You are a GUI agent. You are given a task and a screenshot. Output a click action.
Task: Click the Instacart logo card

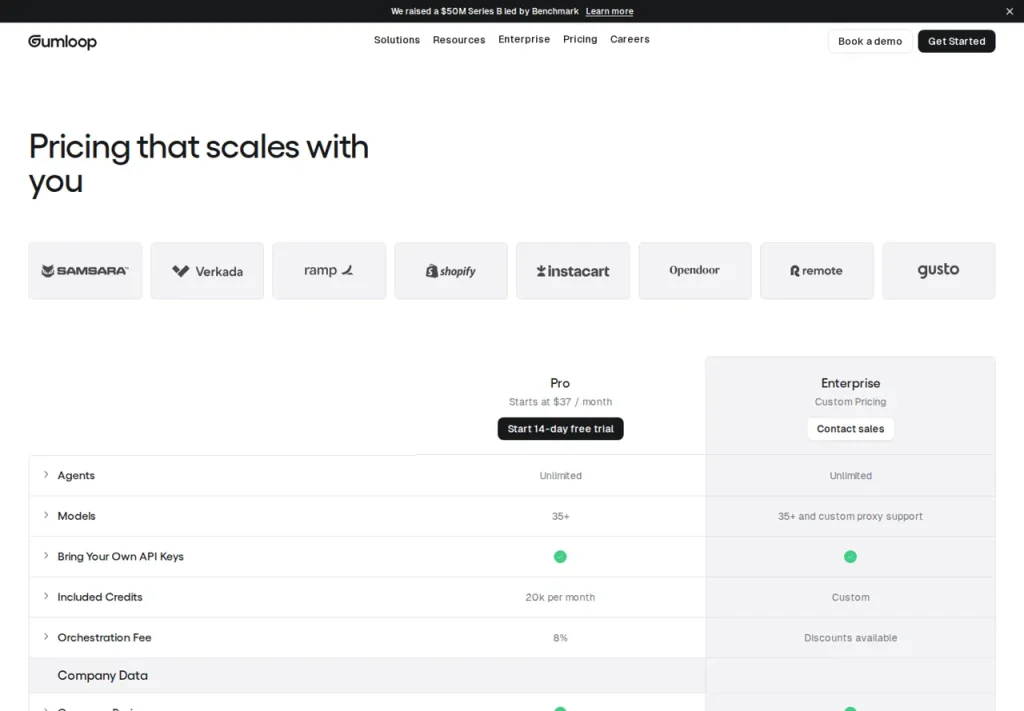[573, 270]
